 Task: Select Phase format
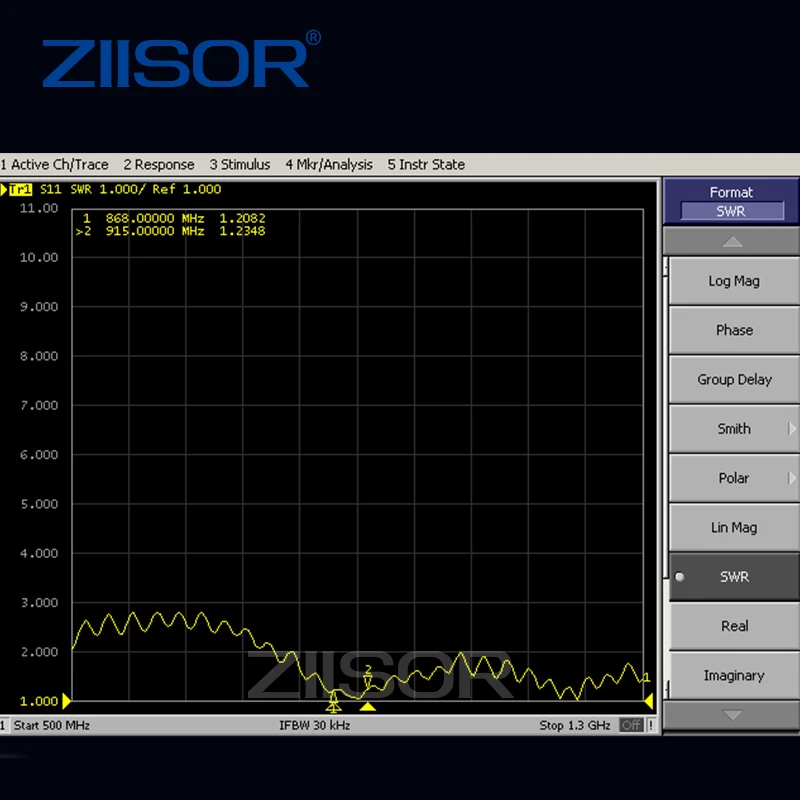pos(734,330)
